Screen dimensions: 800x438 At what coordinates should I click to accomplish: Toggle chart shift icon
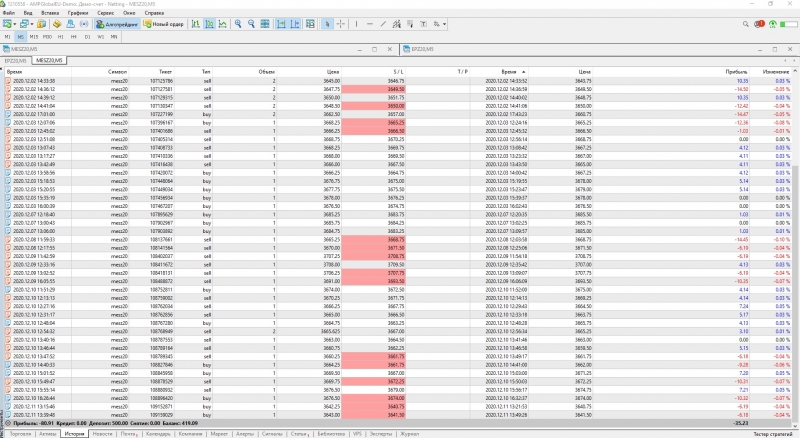(x=294, y=24)
